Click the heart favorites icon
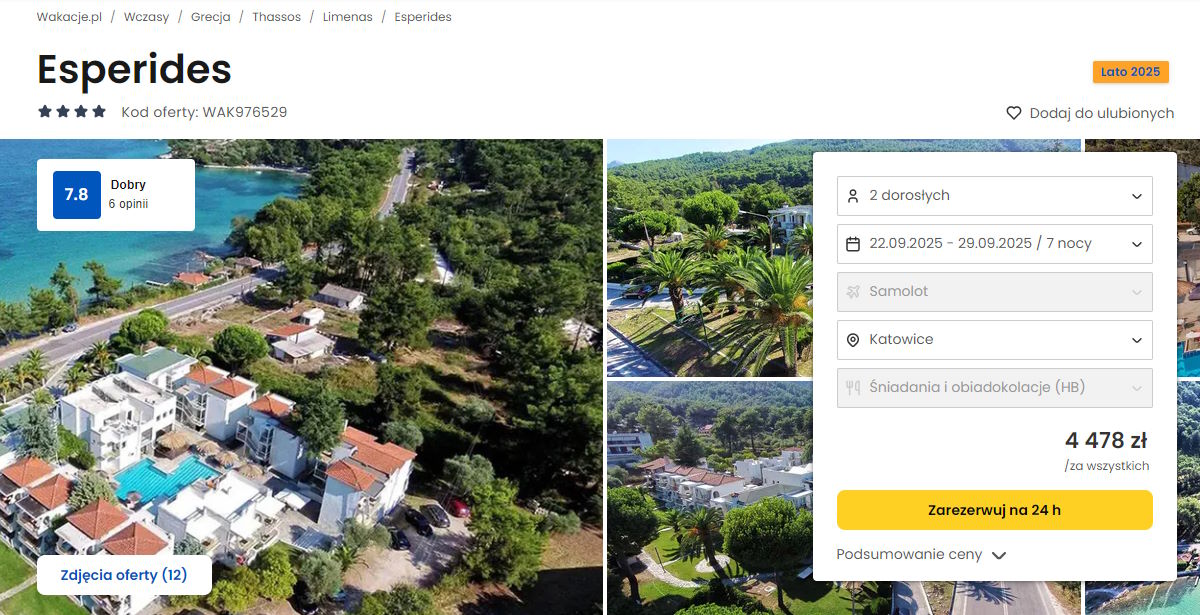This screenshot has width=1200, height=615. (1014, 113)
